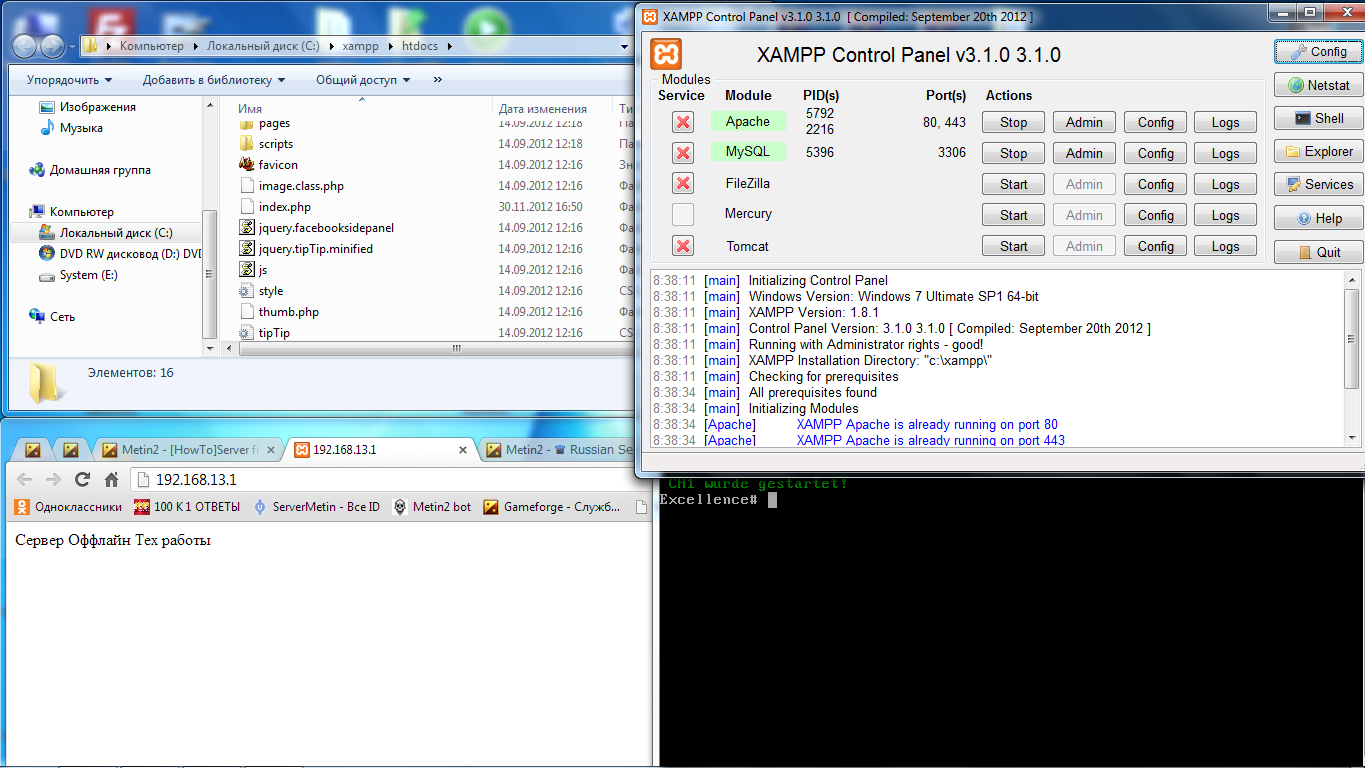Start the FileZilla module
This screenshot has height=768, width=1366.
(x=1013, y=184)
